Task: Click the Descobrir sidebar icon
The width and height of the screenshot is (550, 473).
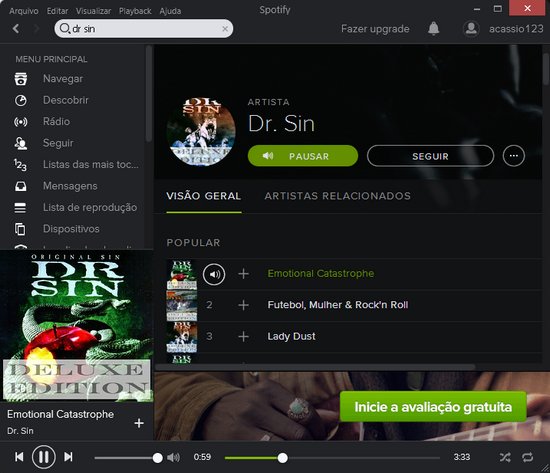Action: [20, 100]
